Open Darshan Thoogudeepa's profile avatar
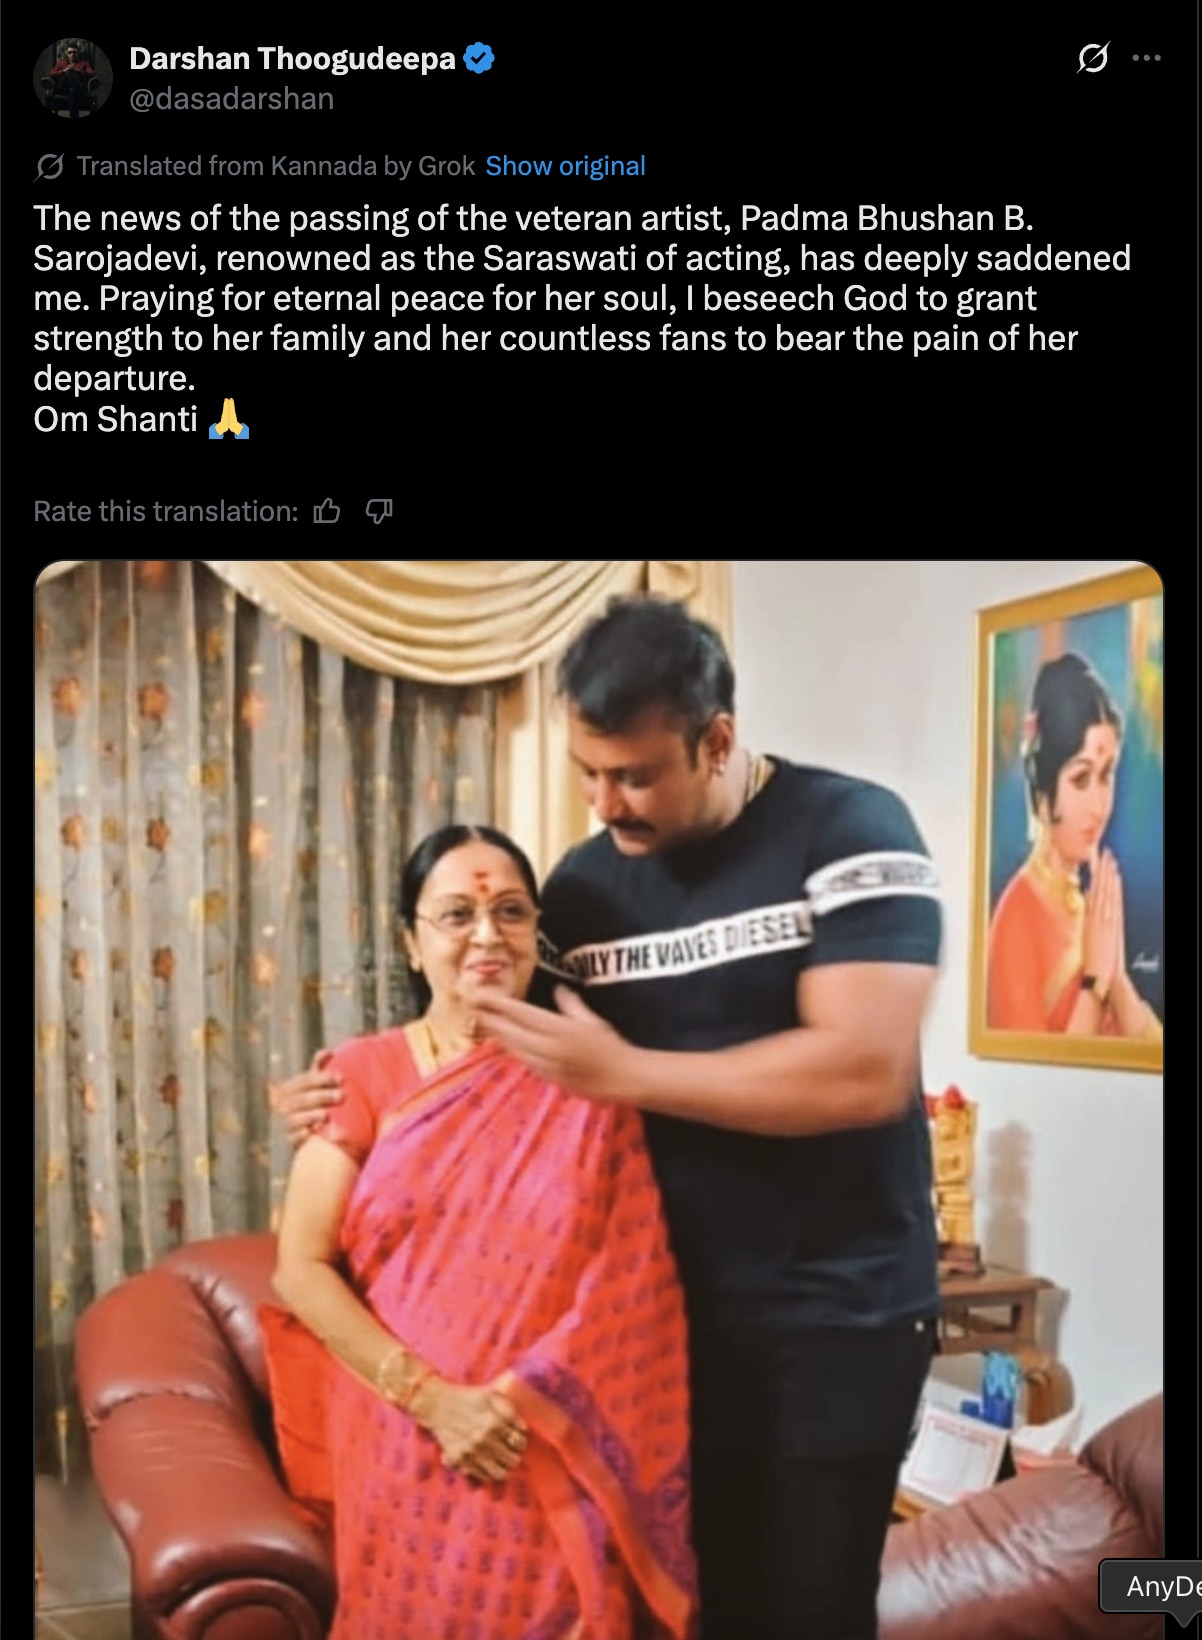 (73, 78)
